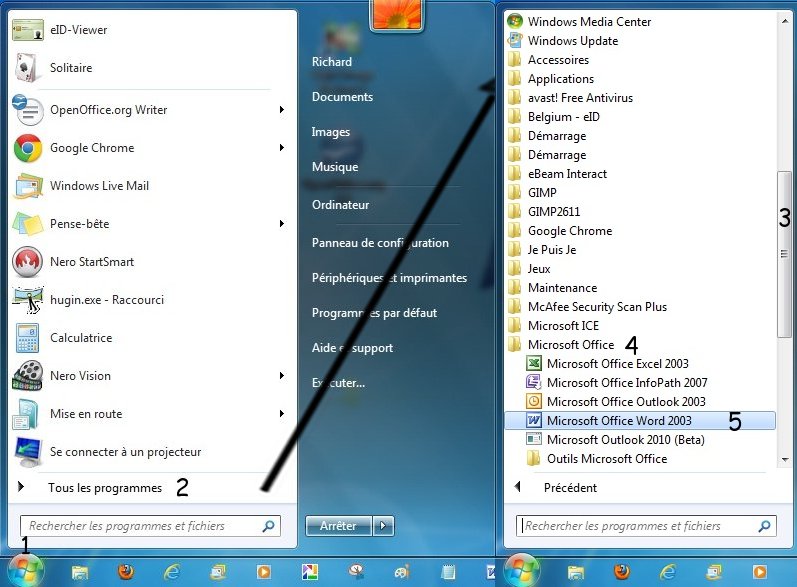Expand the Je Puis Je folder
797x587 pixels.
tap(542, 250)
